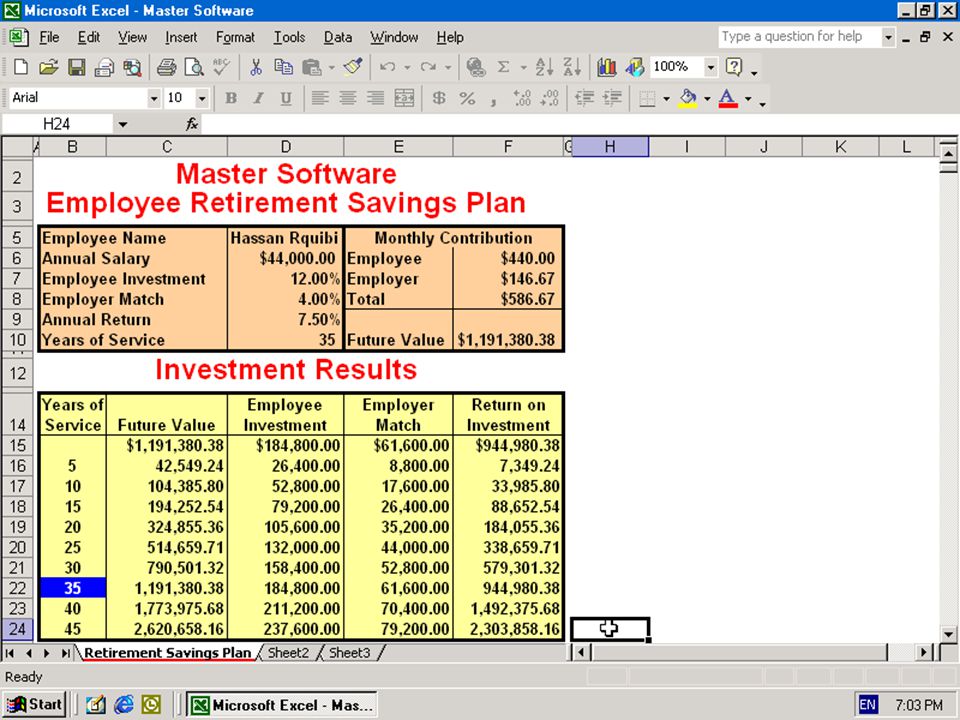This screenshot has height=720, width=960.
Task: Open the Data menu
Action: tap(338, 37)
